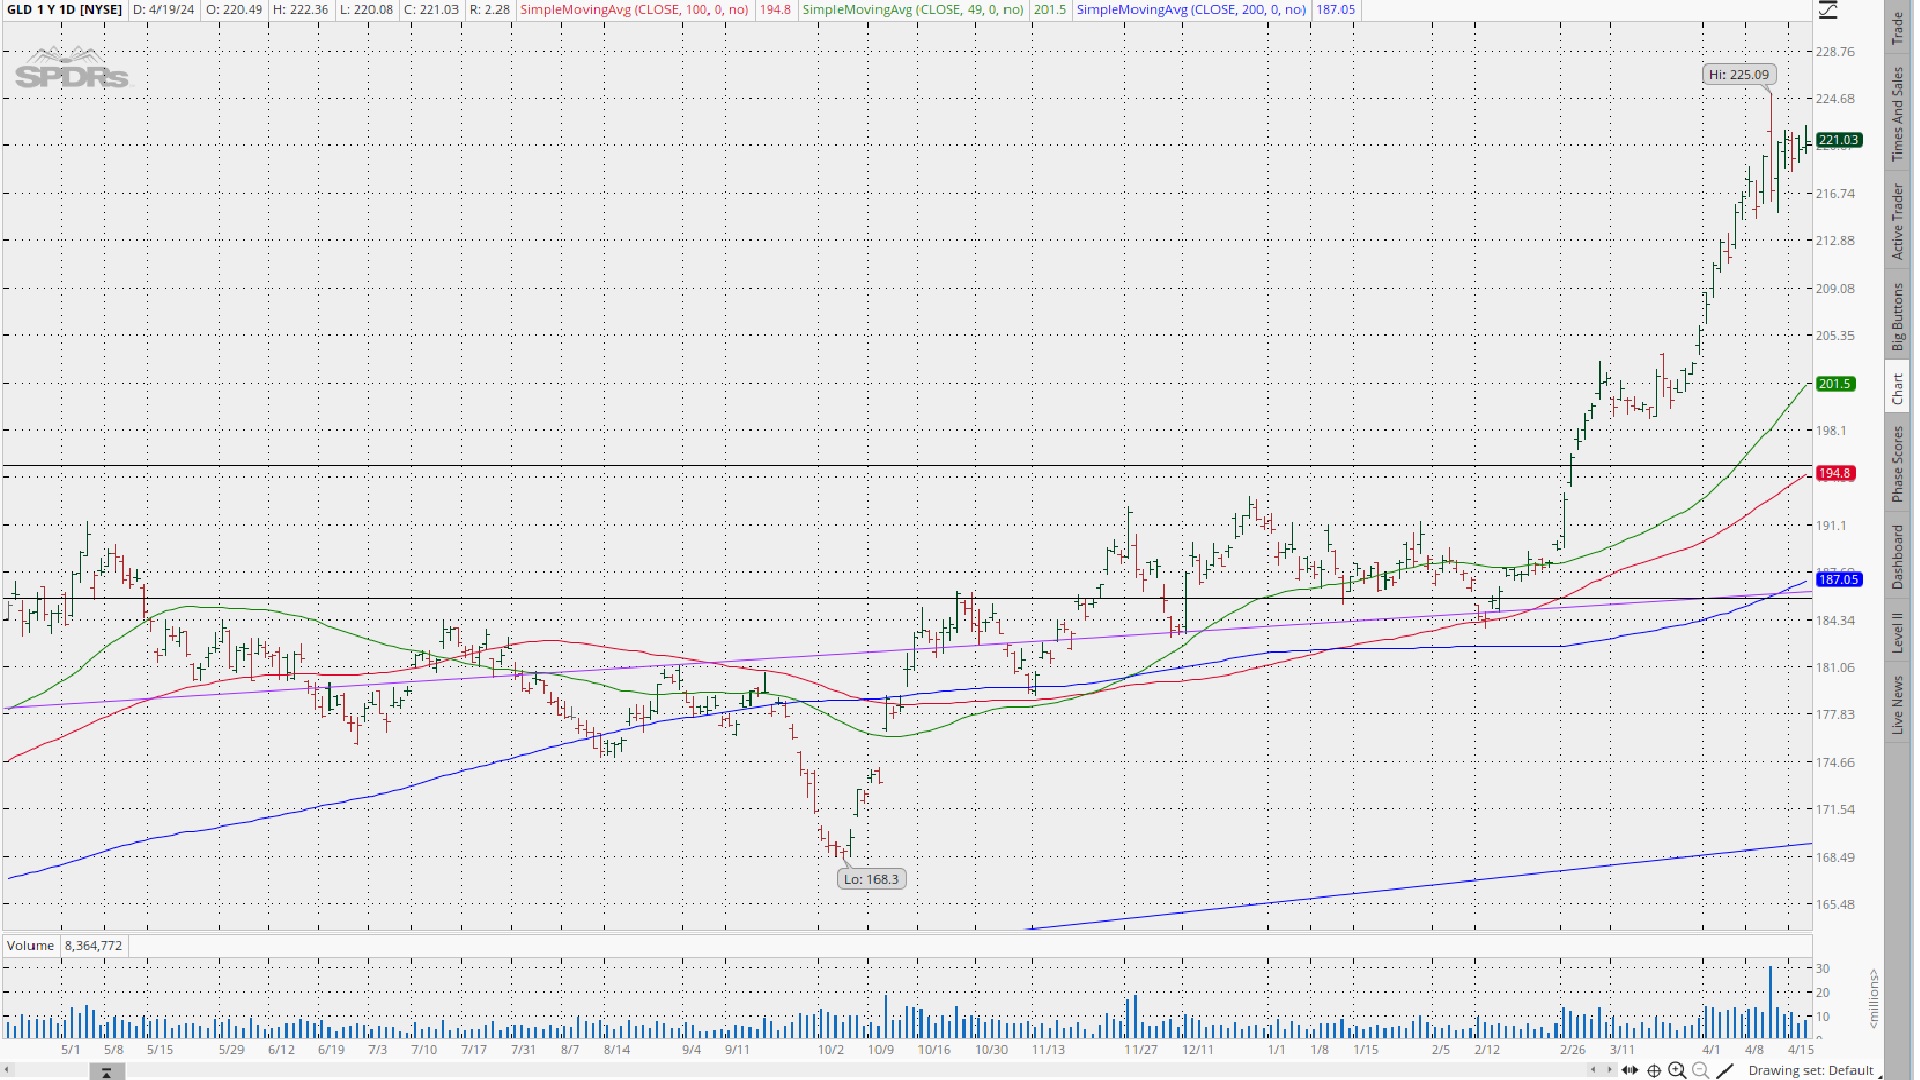Click the green 201.5 price bubble
The height and width of the screenshot is (1080, 1920).
point(1835,384)
